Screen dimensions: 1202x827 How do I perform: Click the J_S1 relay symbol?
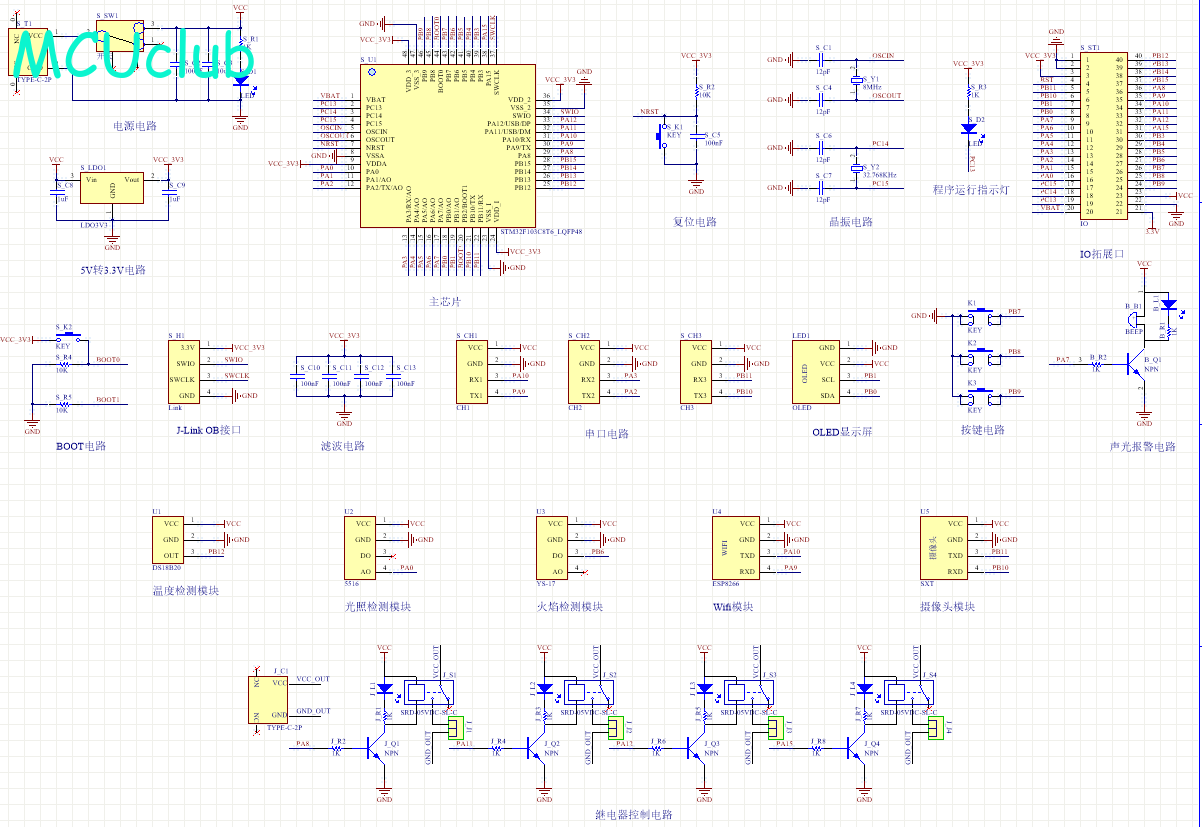pyautogui.click(x=428, y=691)
